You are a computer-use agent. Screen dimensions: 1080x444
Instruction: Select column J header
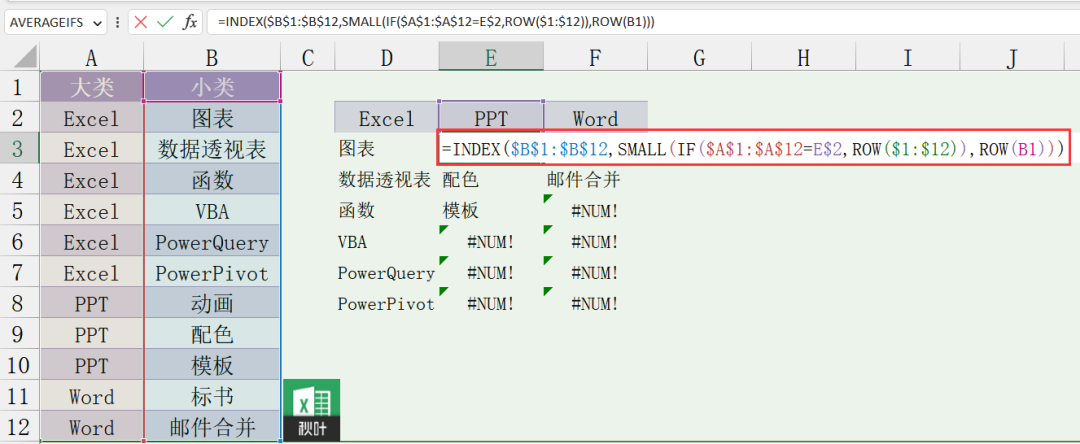pos(1012,57)
